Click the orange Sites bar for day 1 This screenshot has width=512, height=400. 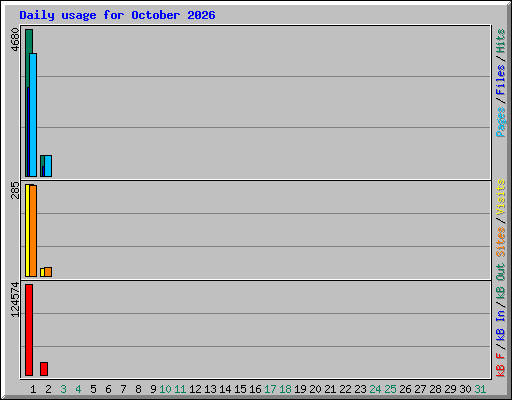click(x=33, y=231)
